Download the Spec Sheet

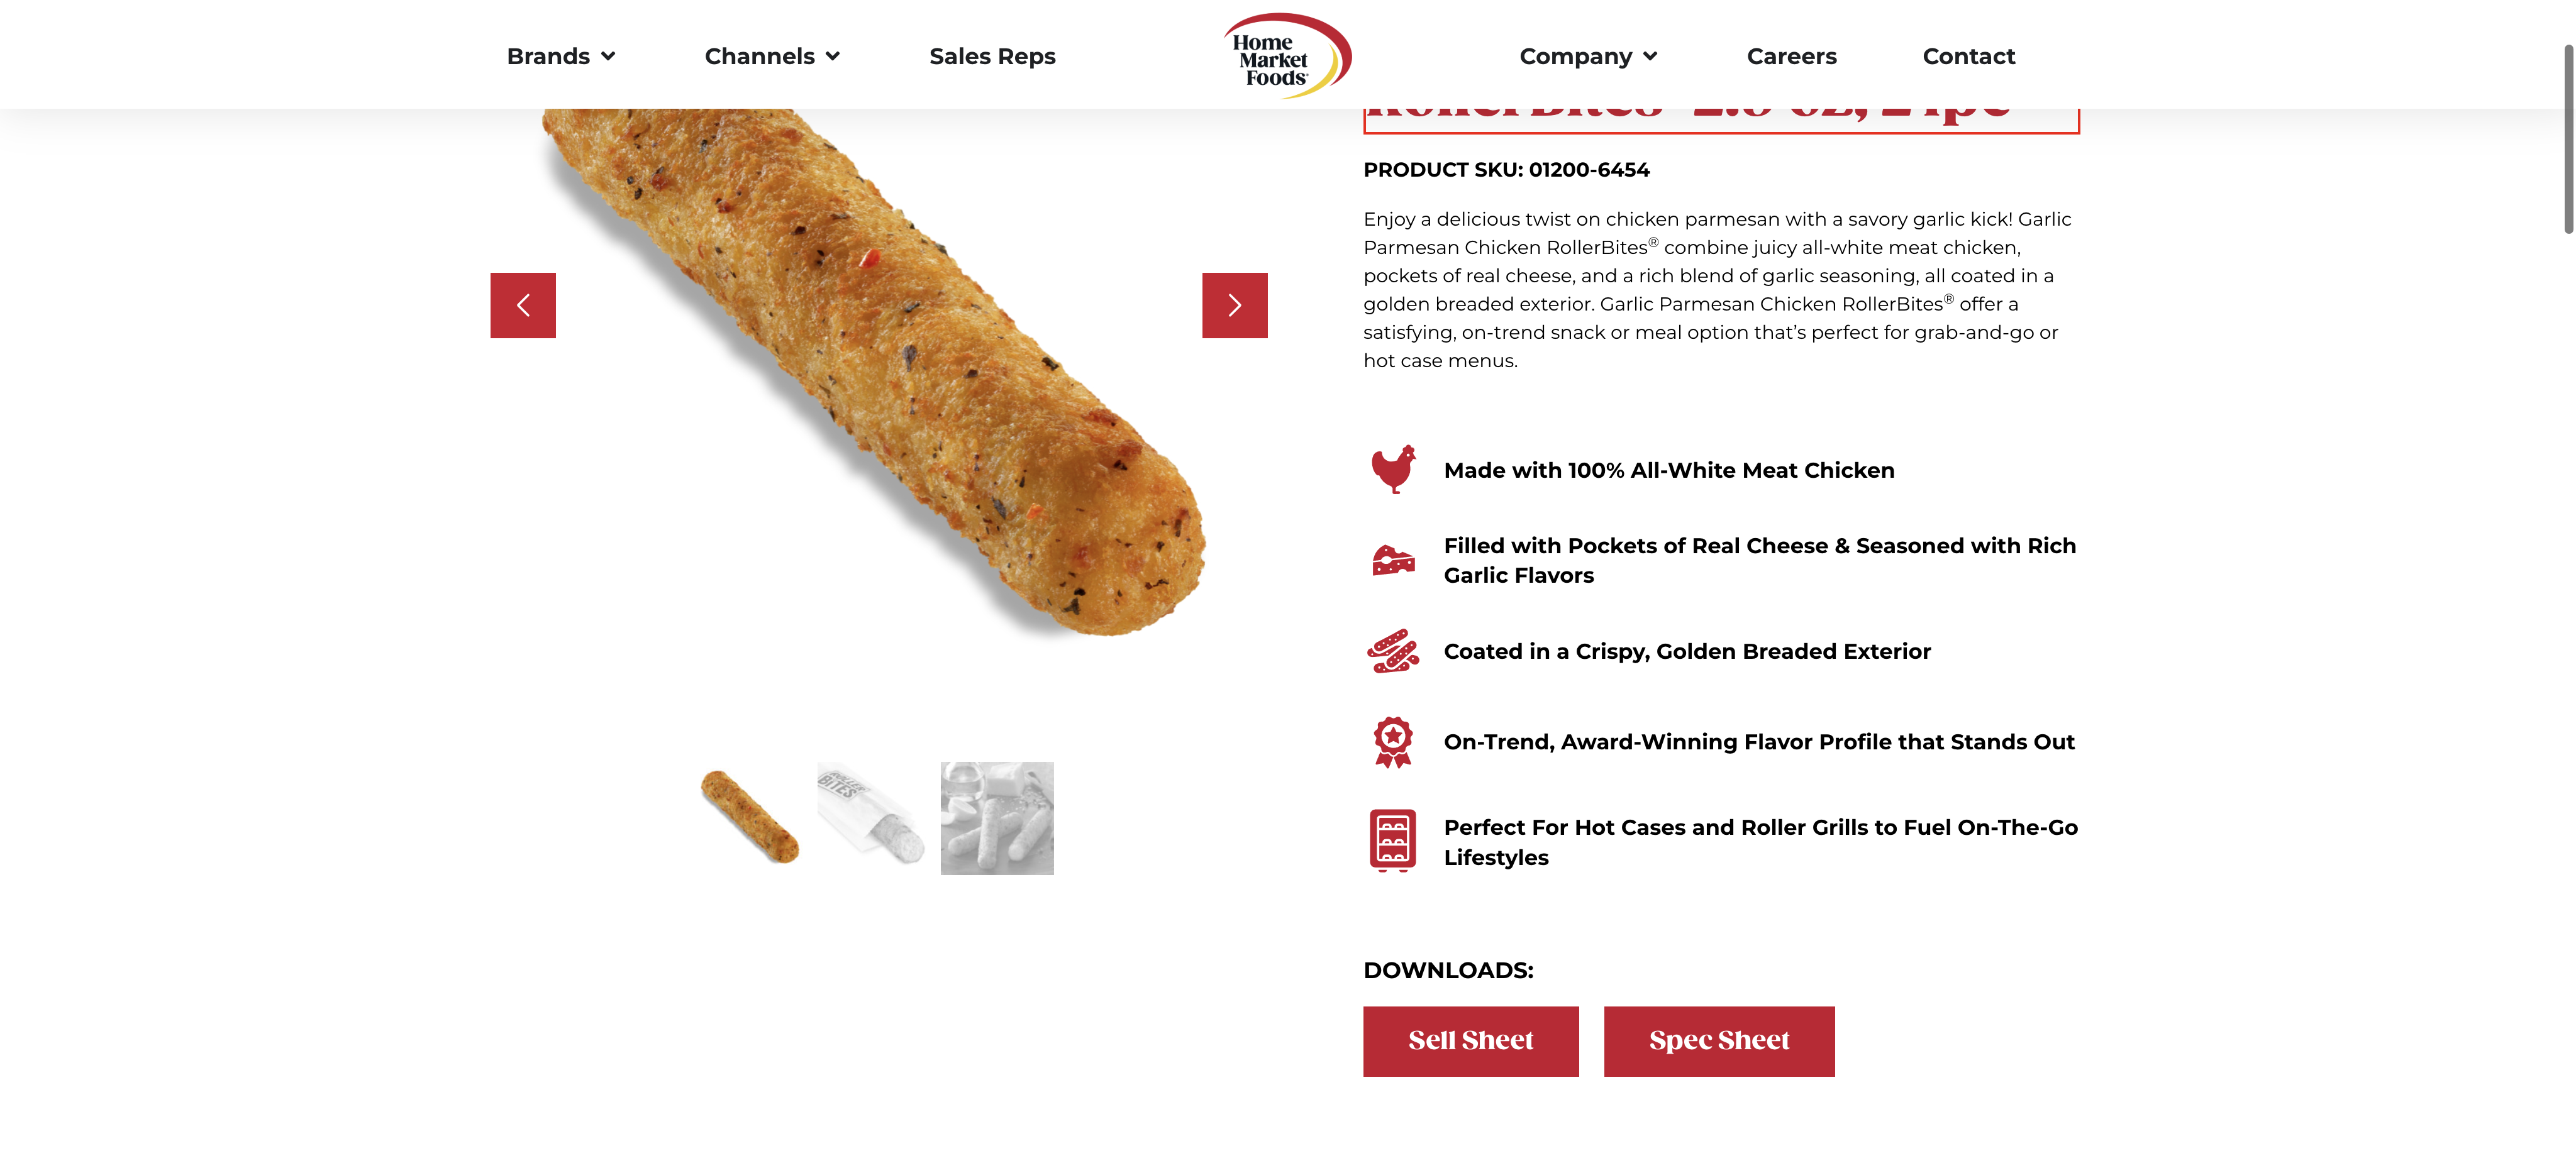[1718, 1041]
